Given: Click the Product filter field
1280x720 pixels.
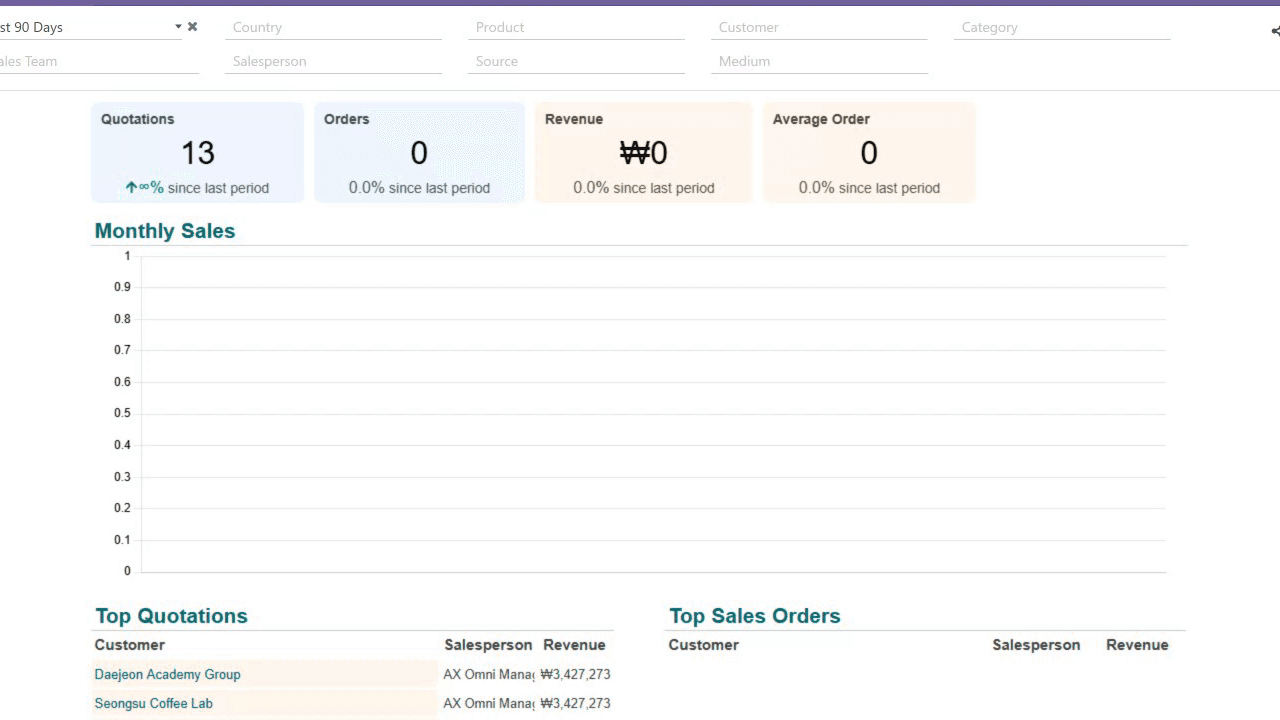Looking at the screenshot, I should click(576, 28).
